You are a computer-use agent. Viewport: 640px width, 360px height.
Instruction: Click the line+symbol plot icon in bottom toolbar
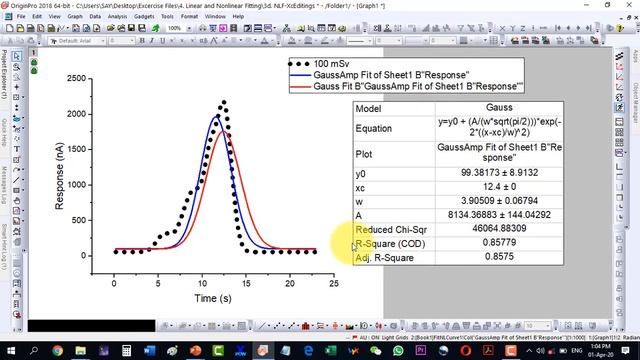[x=292, y=326]
